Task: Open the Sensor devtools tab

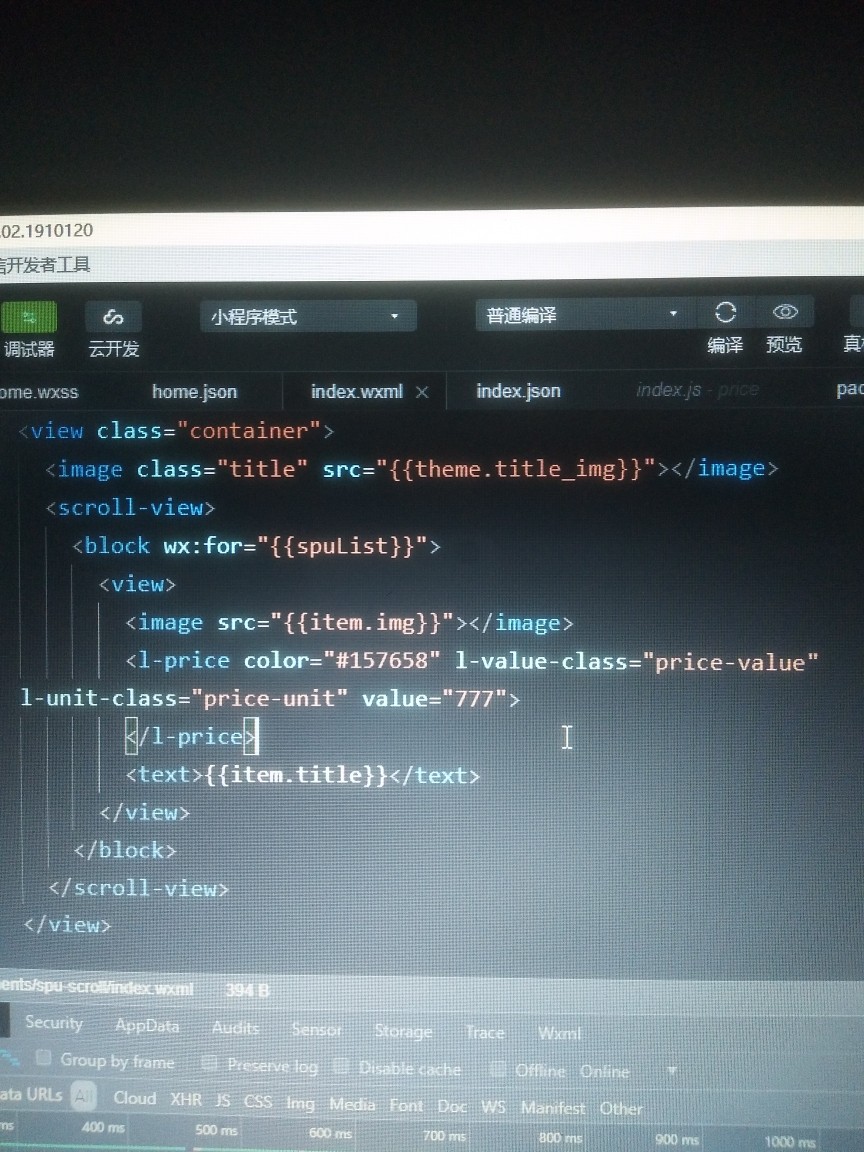Action: (x=317, y=1030)
